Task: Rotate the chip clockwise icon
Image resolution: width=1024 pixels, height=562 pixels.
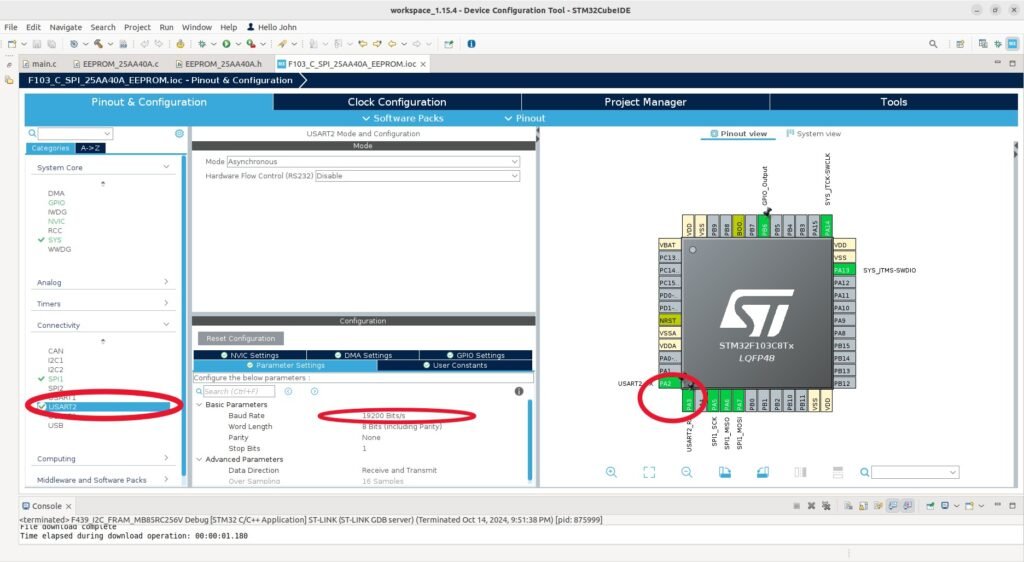Action: (x=724, y=472)
